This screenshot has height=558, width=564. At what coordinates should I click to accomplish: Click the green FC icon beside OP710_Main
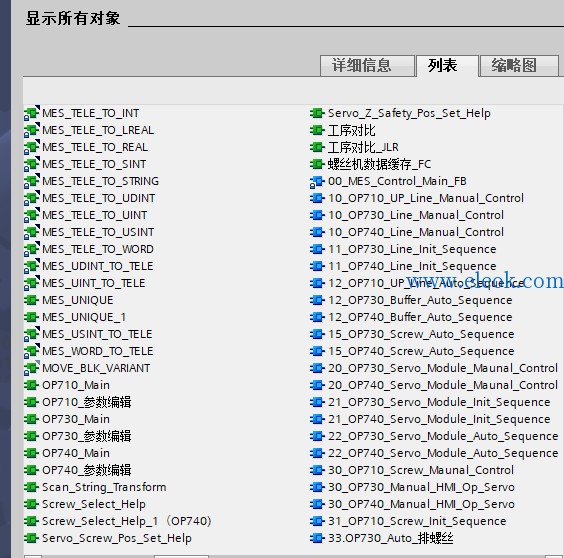[x=31, y=385]
